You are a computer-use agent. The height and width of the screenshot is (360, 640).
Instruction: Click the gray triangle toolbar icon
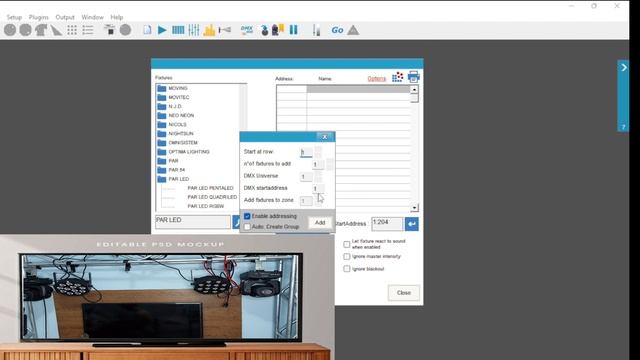(x=353, y=30)
